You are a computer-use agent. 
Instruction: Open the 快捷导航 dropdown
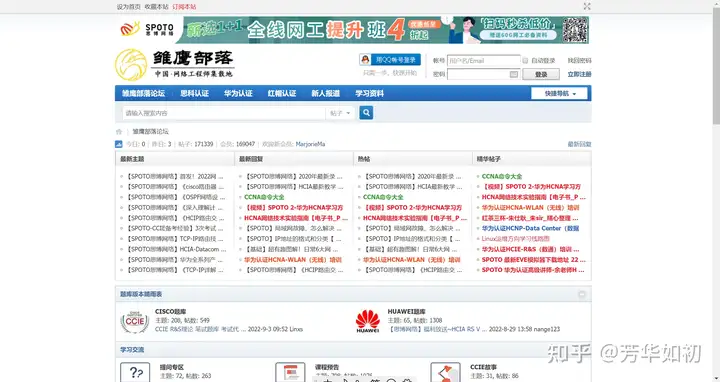point(559,93)
